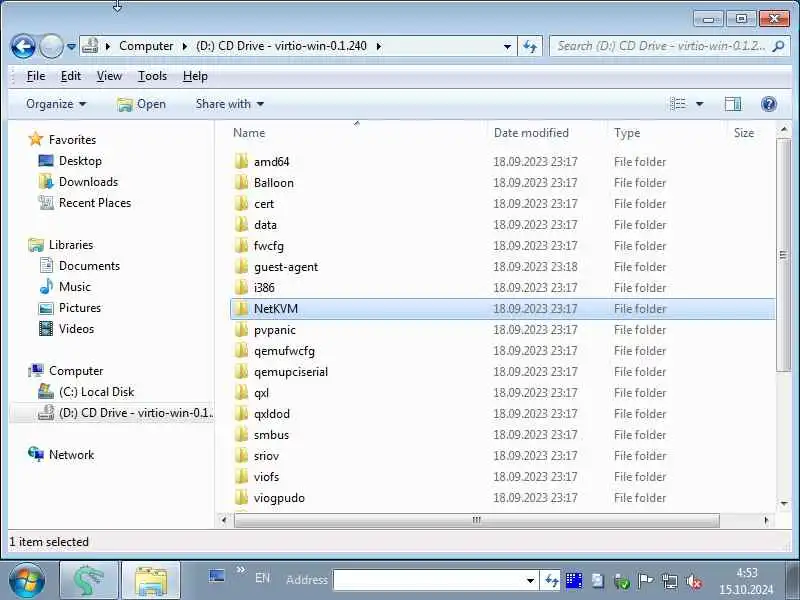800x600 pixels.
Task: Click the scroll down arrow of file list
Action: point(784,504)
